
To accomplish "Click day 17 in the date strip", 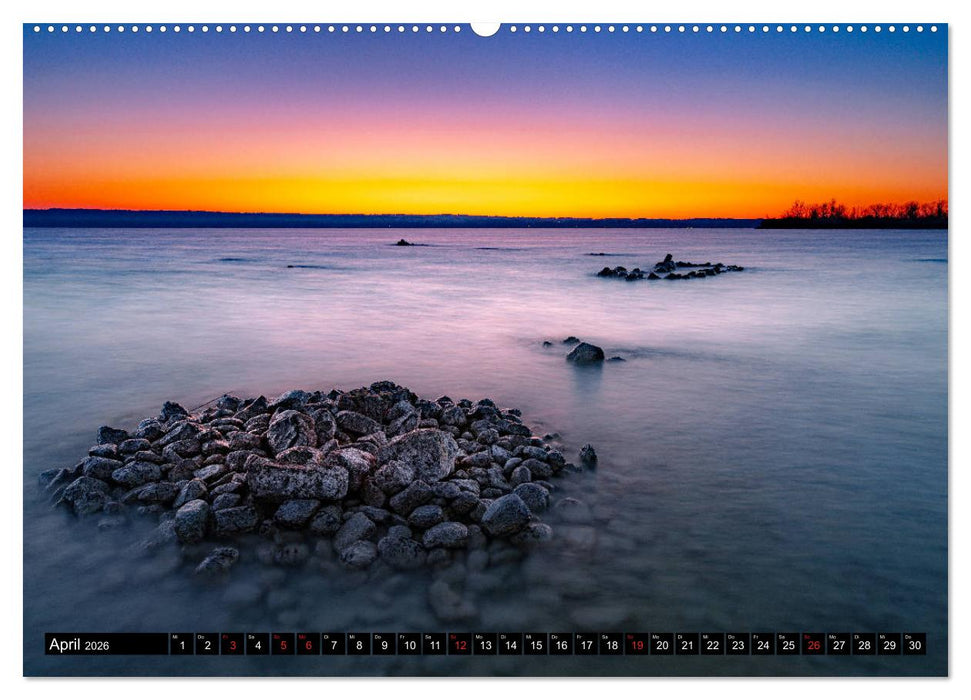I will tap(585, 645).
